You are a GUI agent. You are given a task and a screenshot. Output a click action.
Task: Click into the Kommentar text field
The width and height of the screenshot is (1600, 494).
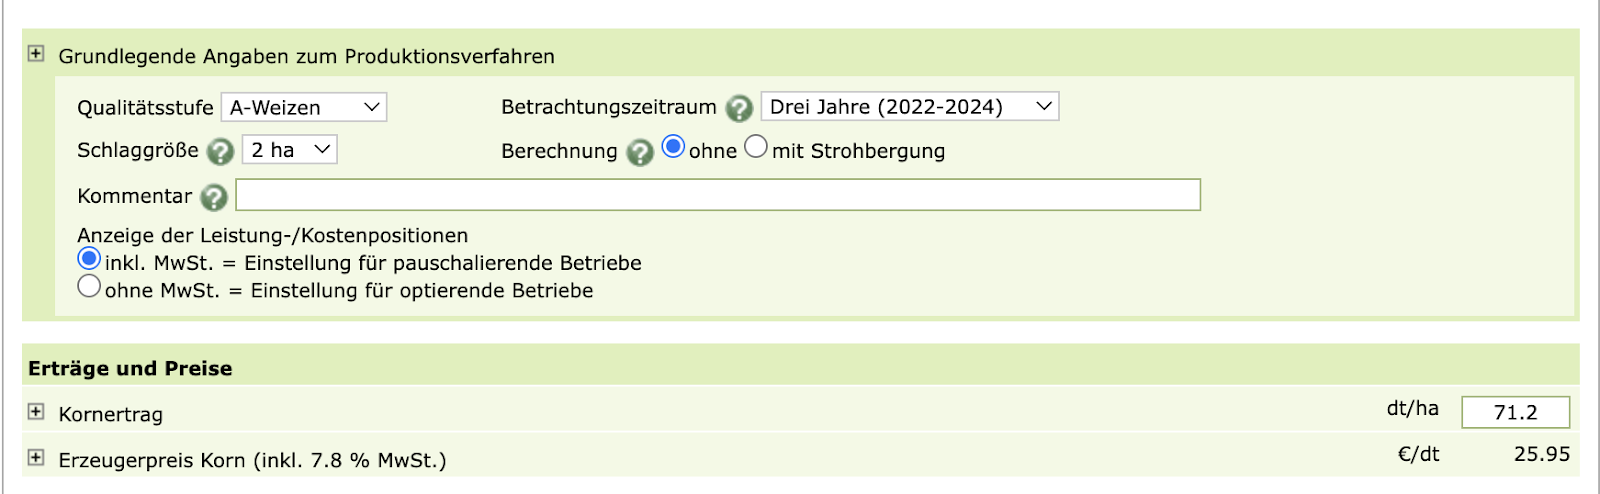pos(717,195)
